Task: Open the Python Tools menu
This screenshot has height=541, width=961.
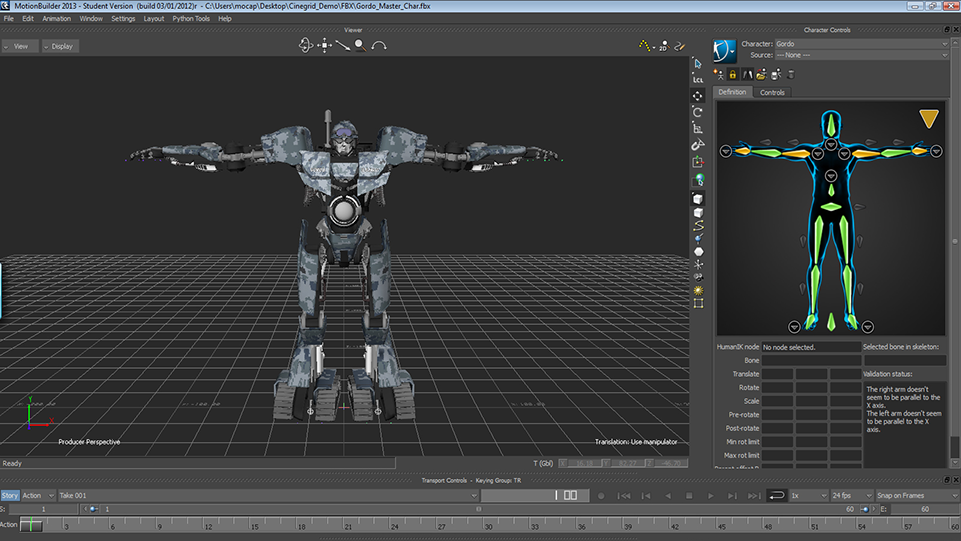Action: tap(191, 18)
